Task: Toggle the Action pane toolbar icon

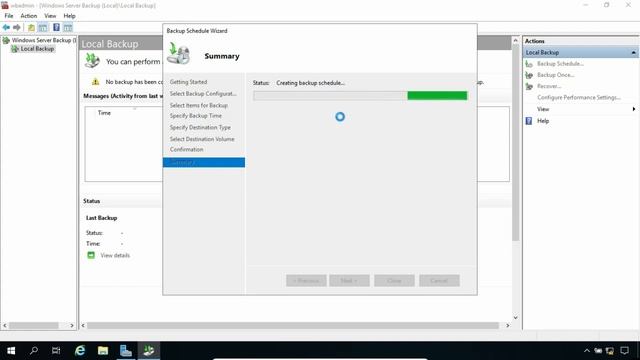Action: [x=68, y=27]
